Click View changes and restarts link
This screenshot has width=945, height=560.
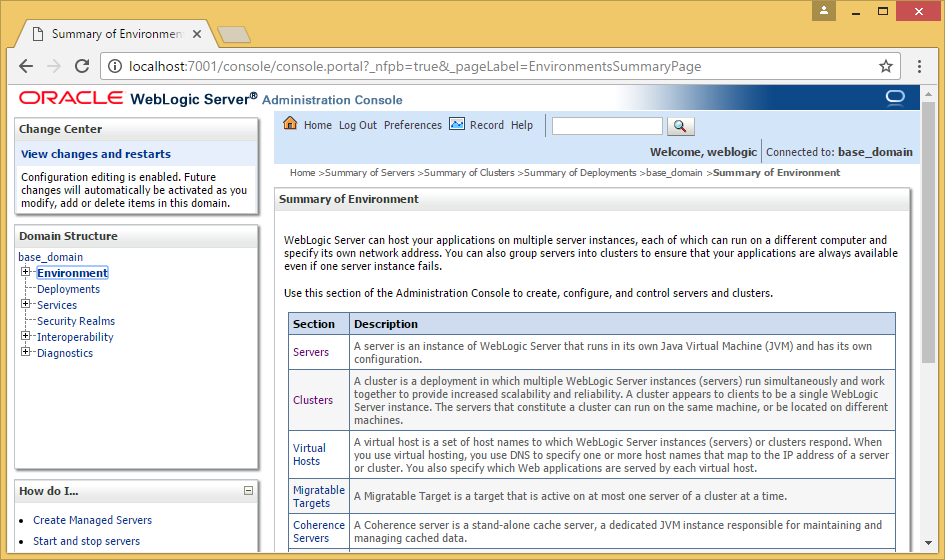pyautogui.click(x=96, y=154)
